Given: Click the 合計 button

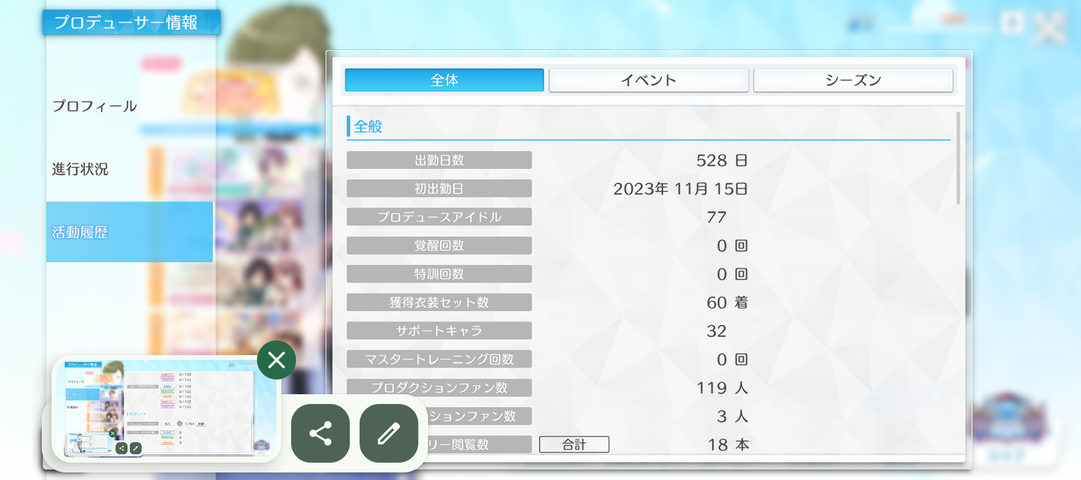Looking at the screenshot, I should pos(574,445).
